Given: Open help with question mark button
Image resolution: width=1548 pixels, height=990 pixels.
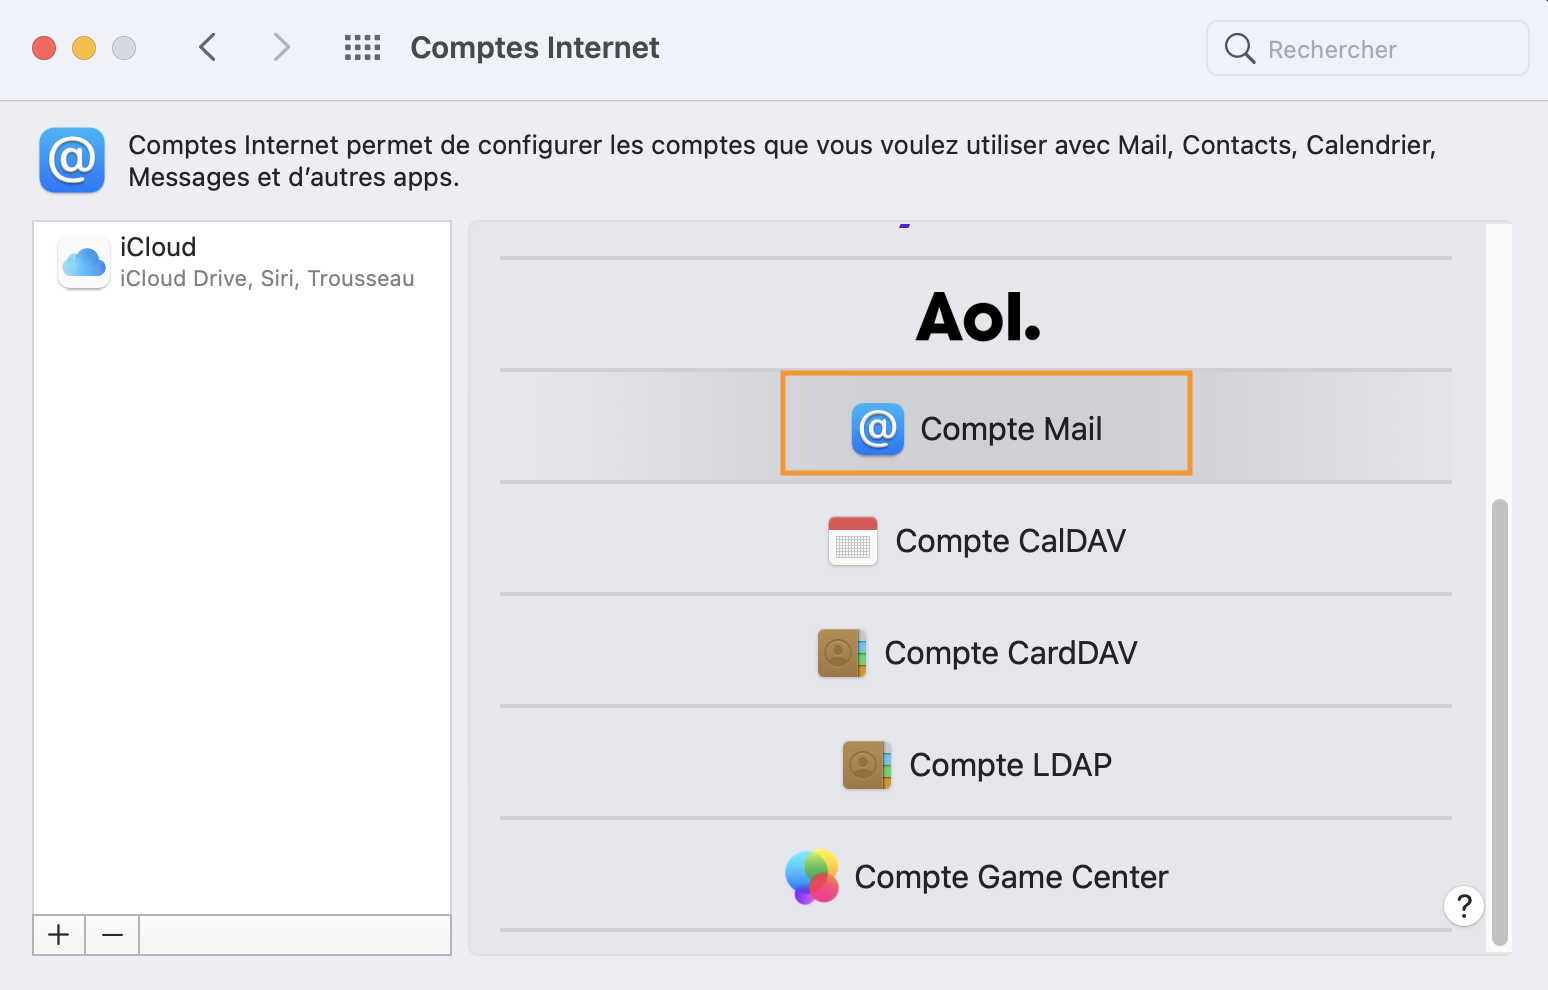Looking at the screenshot, I should [1463, 906].
